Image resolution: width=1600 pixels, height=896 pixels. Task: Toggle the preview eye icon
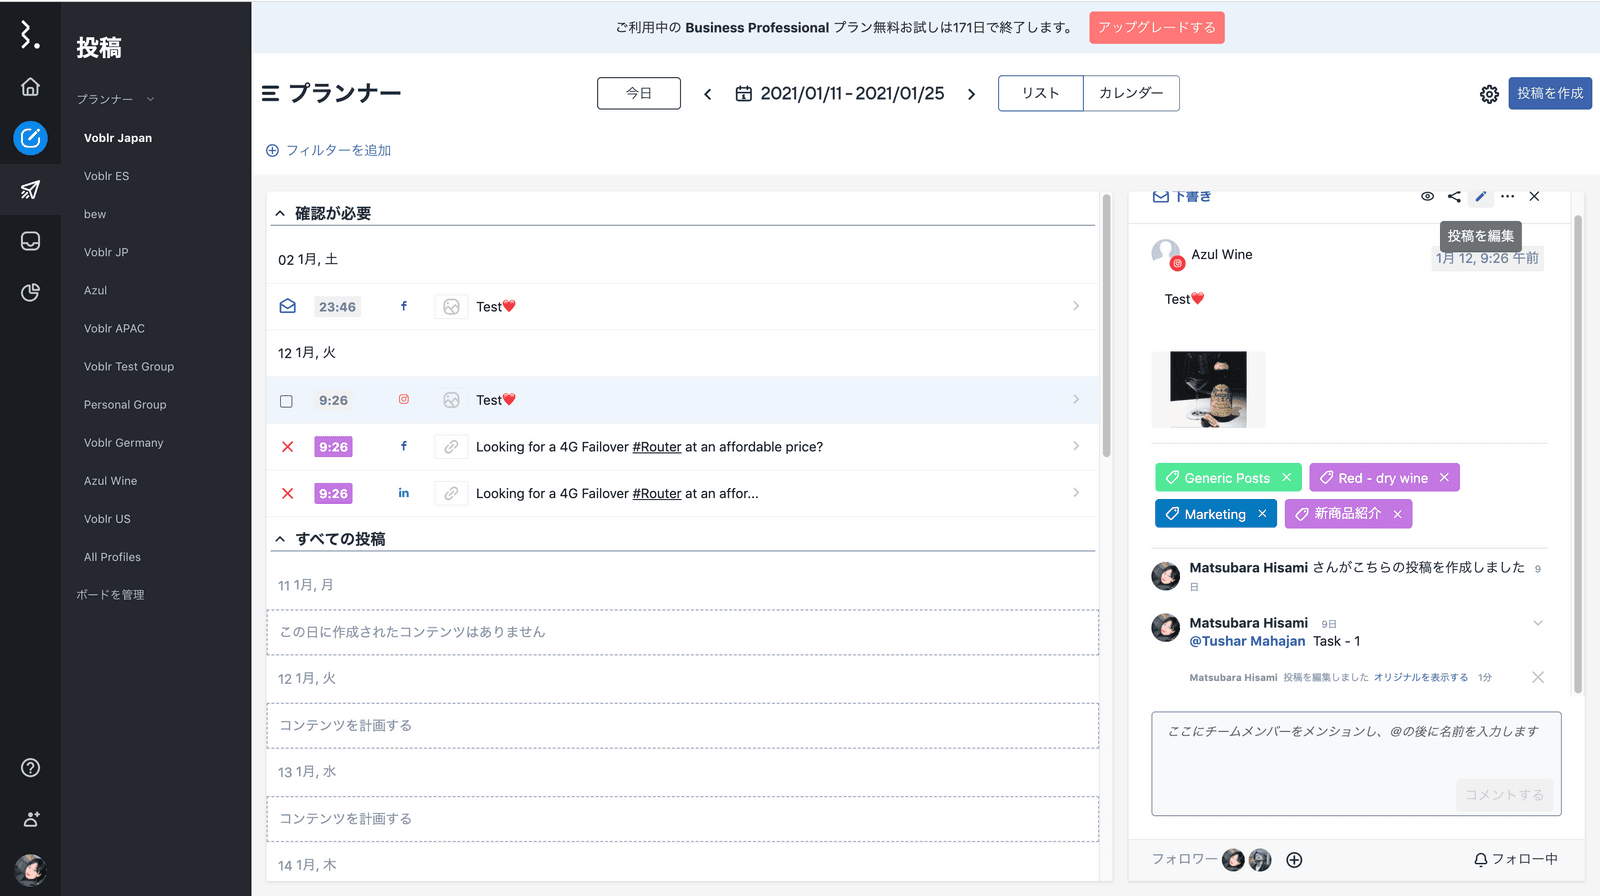click(1427, 197)
